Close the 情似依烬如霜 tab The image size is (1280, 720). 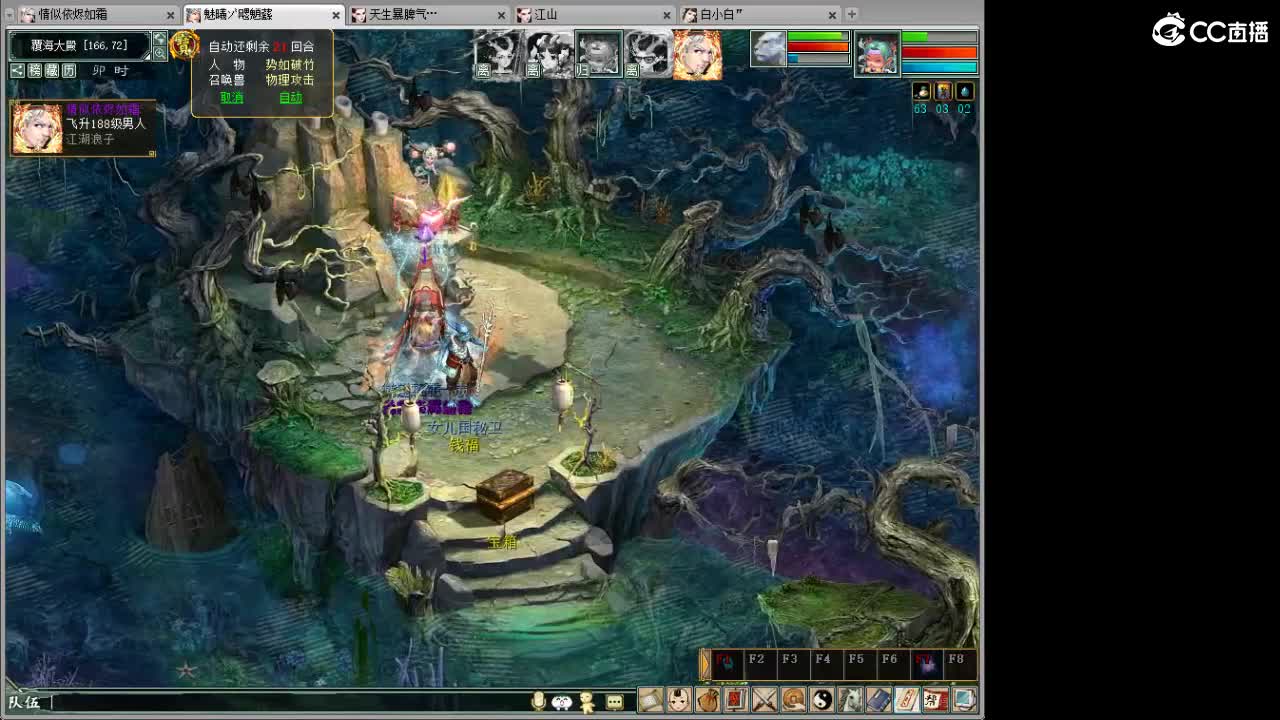[x=171, y=15]
